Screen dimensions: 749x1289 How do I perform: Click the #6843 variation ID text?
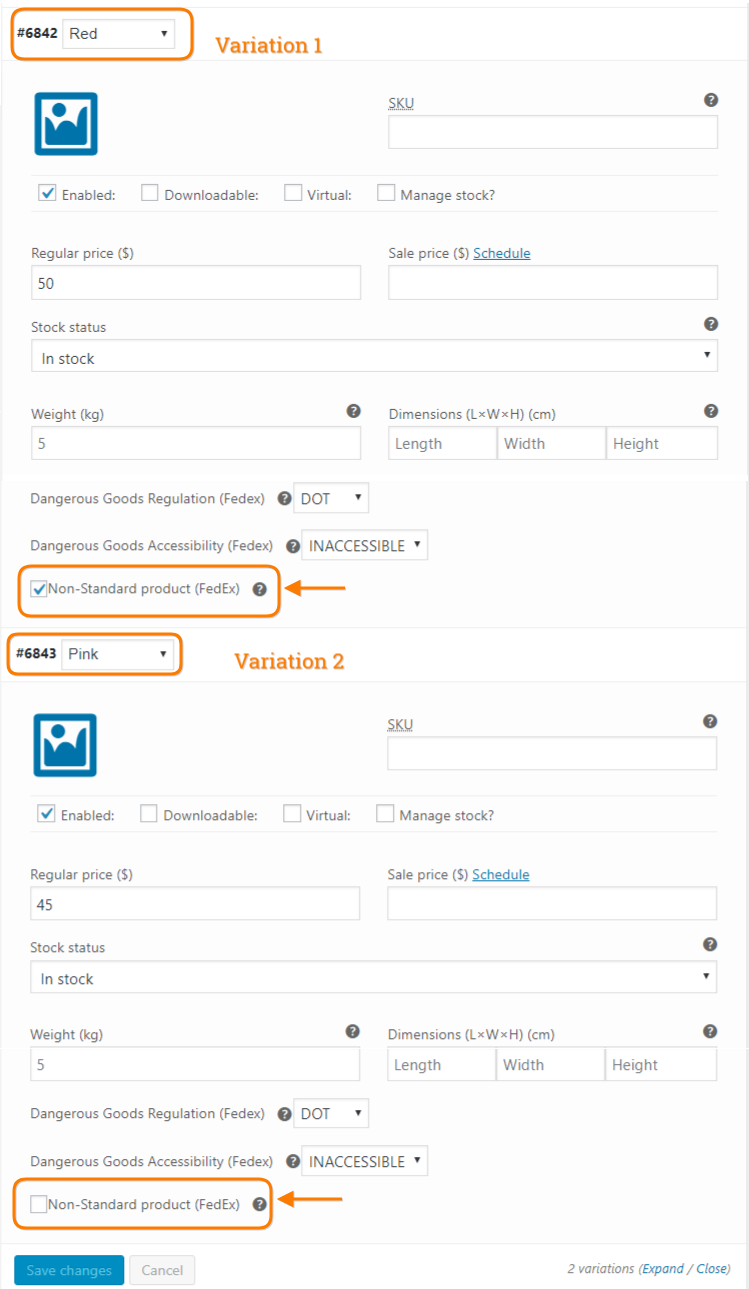pos(36,654)
